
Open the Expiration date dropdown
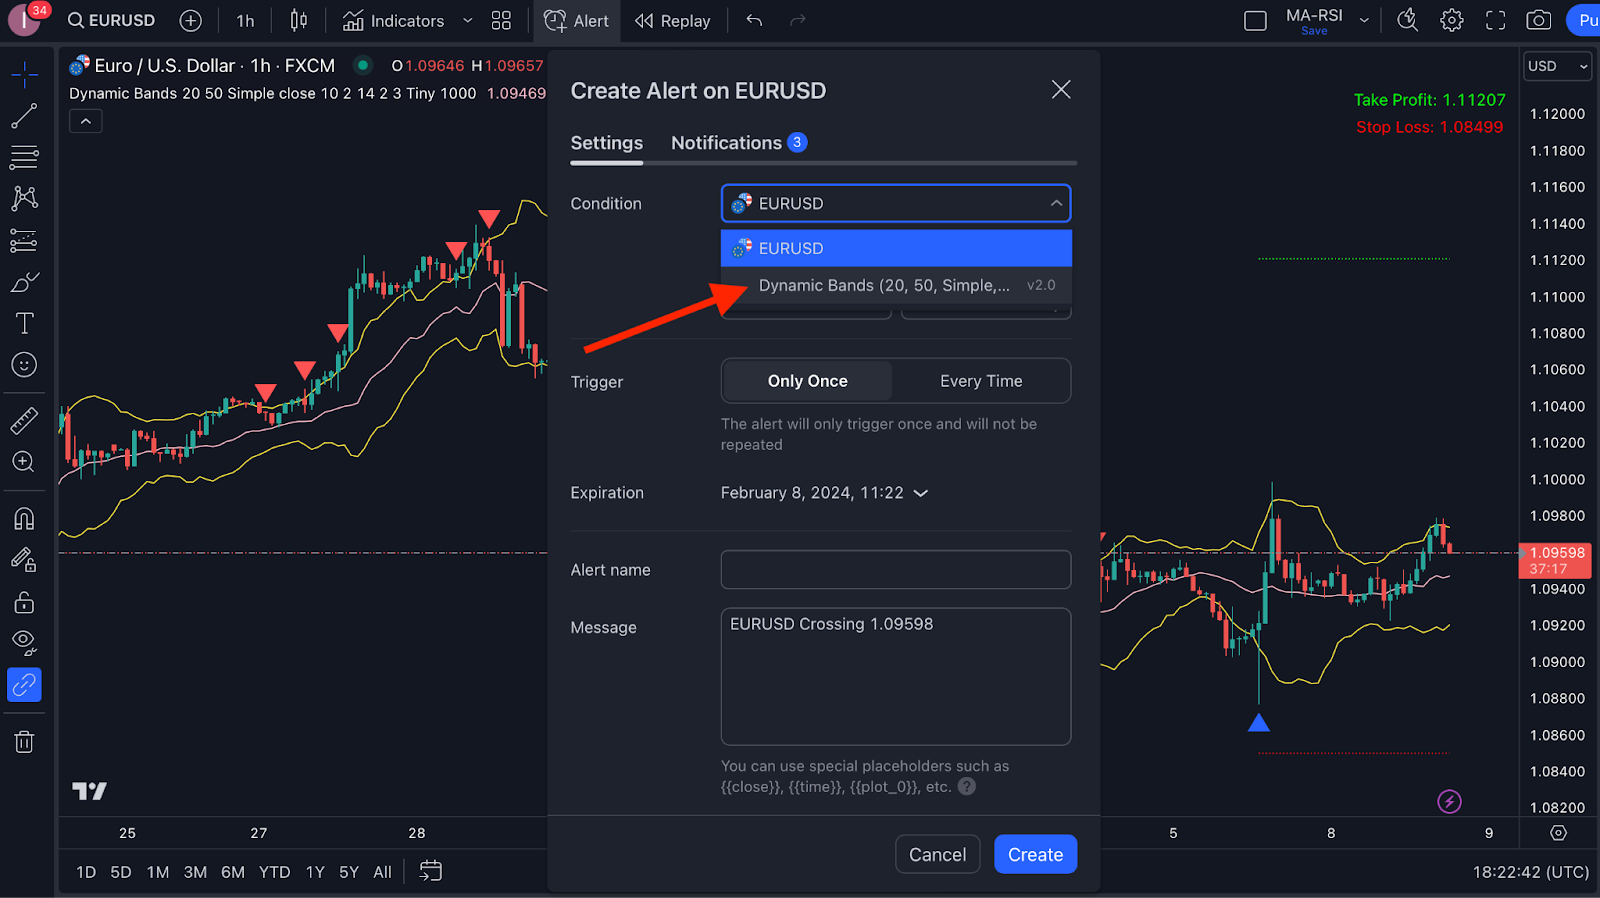coord(824,493)
